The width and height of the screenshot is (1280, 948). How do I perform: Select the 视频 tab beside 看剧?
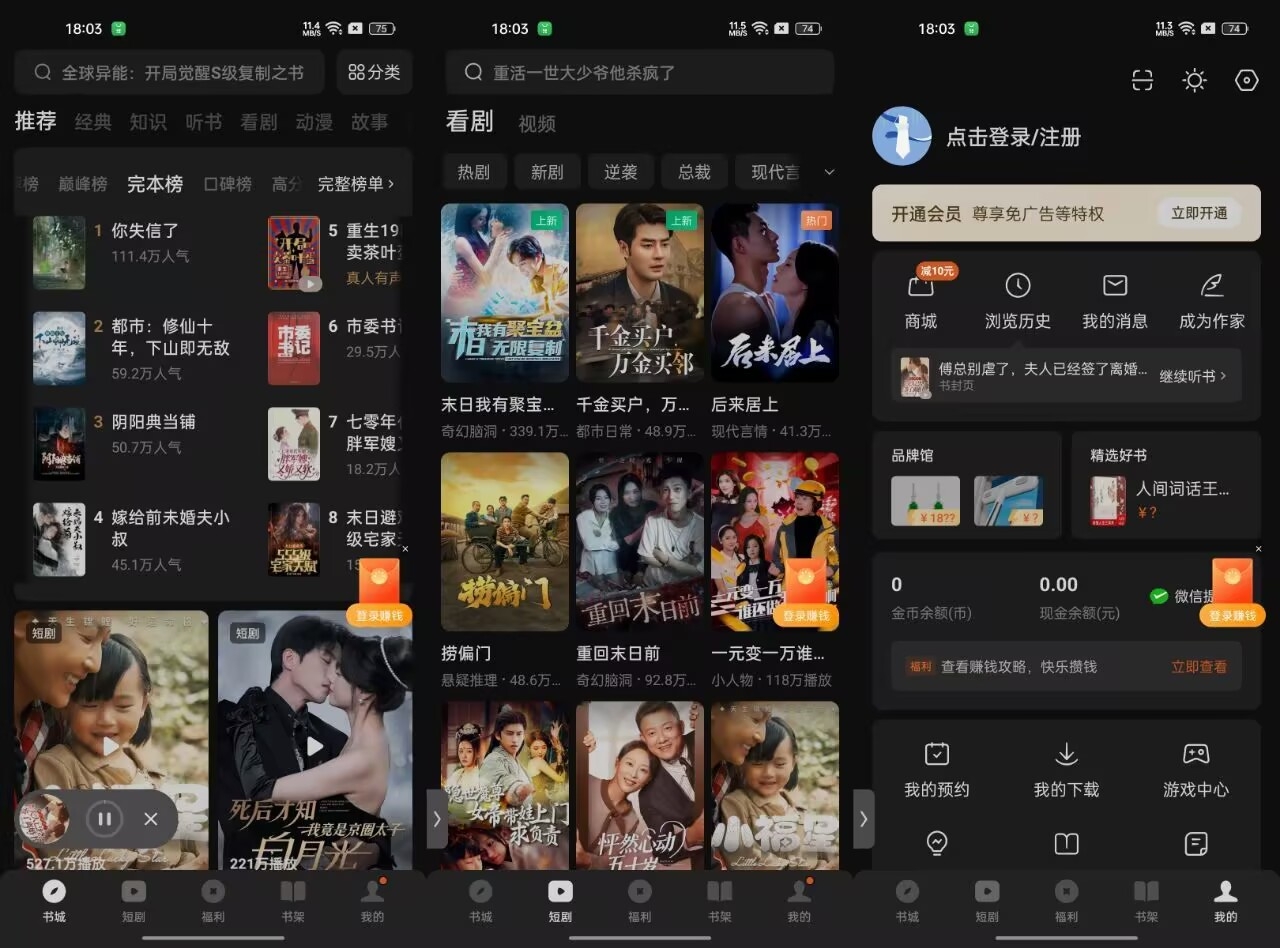537,124
